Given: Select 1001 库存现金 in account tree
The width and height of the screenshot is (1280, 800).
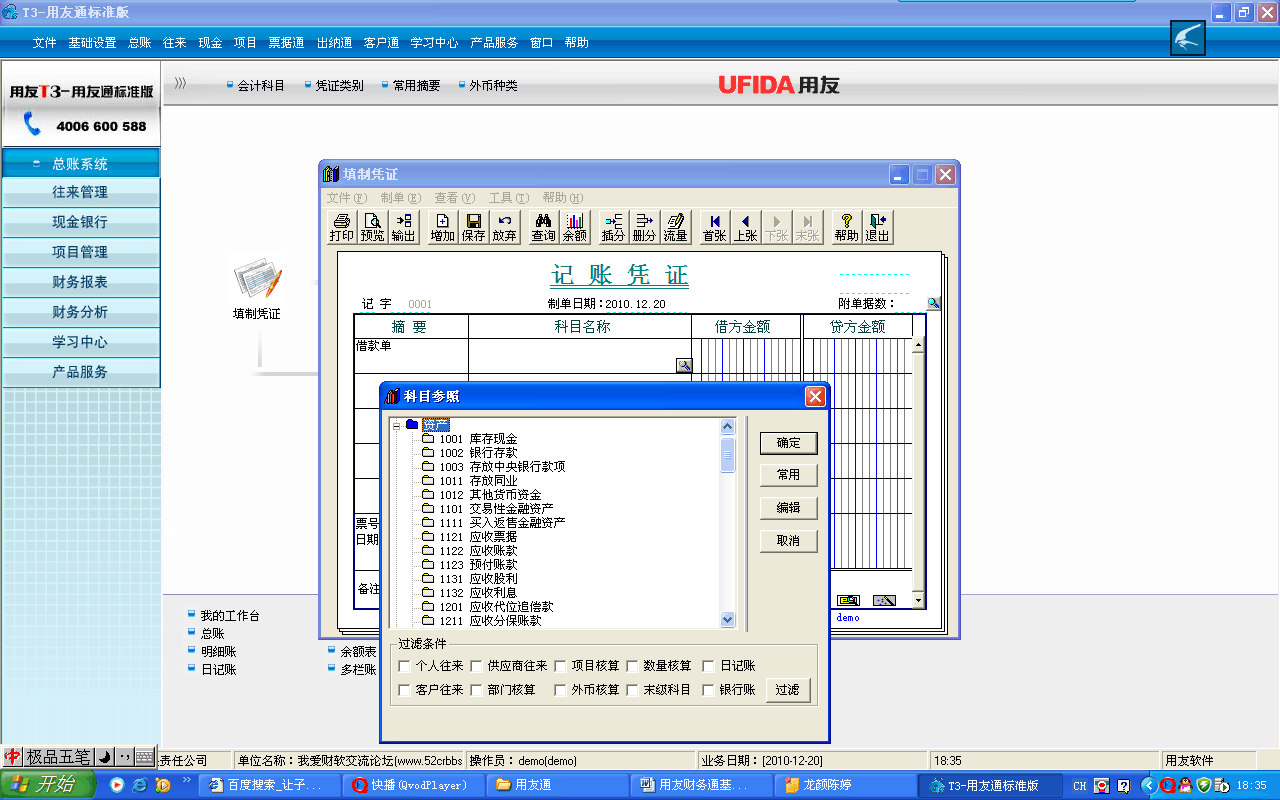Looking at the screenshot, I should coord(478,439).
